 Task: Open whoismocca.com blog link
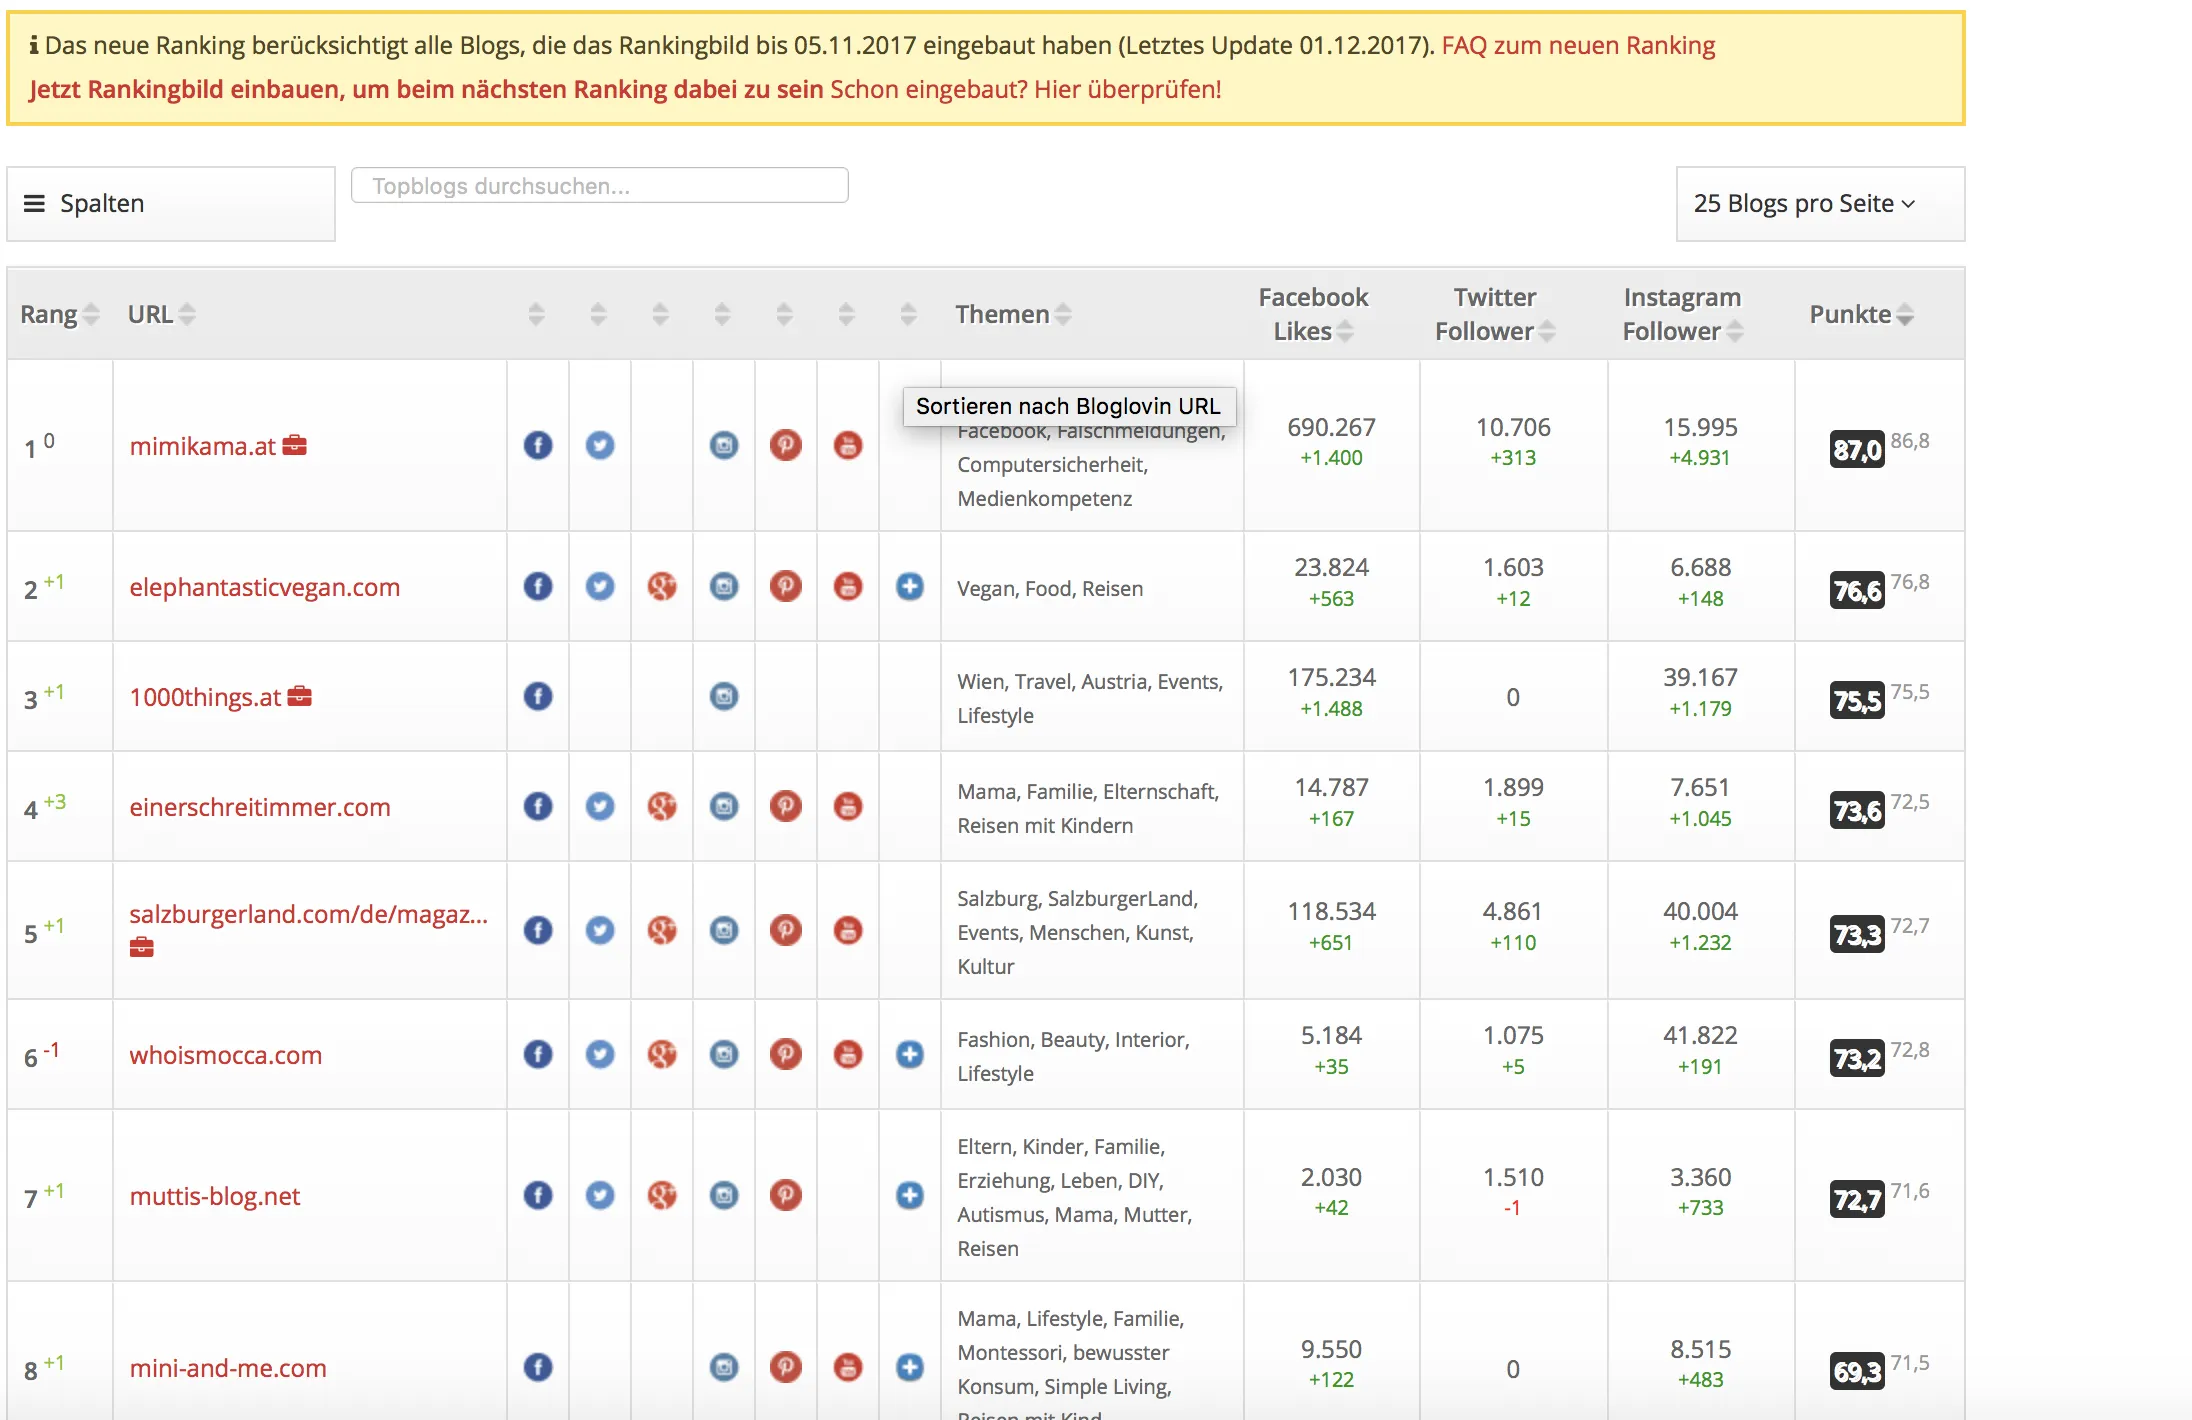point(226,1055)
